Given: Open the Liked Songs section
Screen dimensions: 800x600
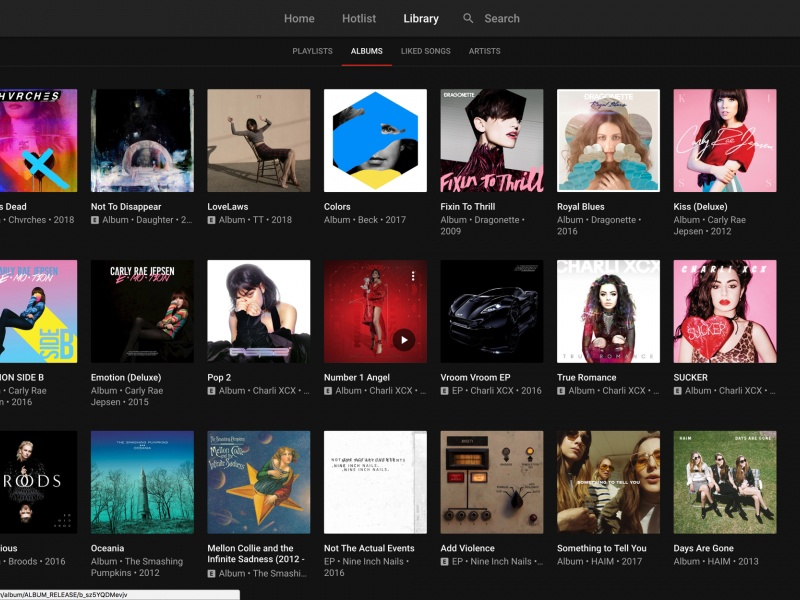Looking at the screenshot, I should tap(426, 51).
